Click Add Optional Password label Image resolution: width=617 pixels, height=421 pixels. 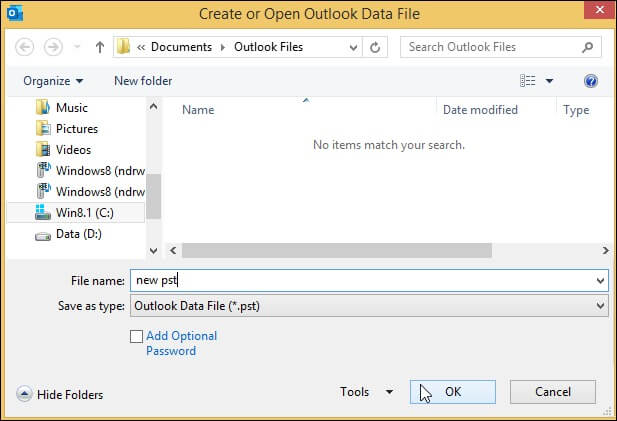pos(181,343)
